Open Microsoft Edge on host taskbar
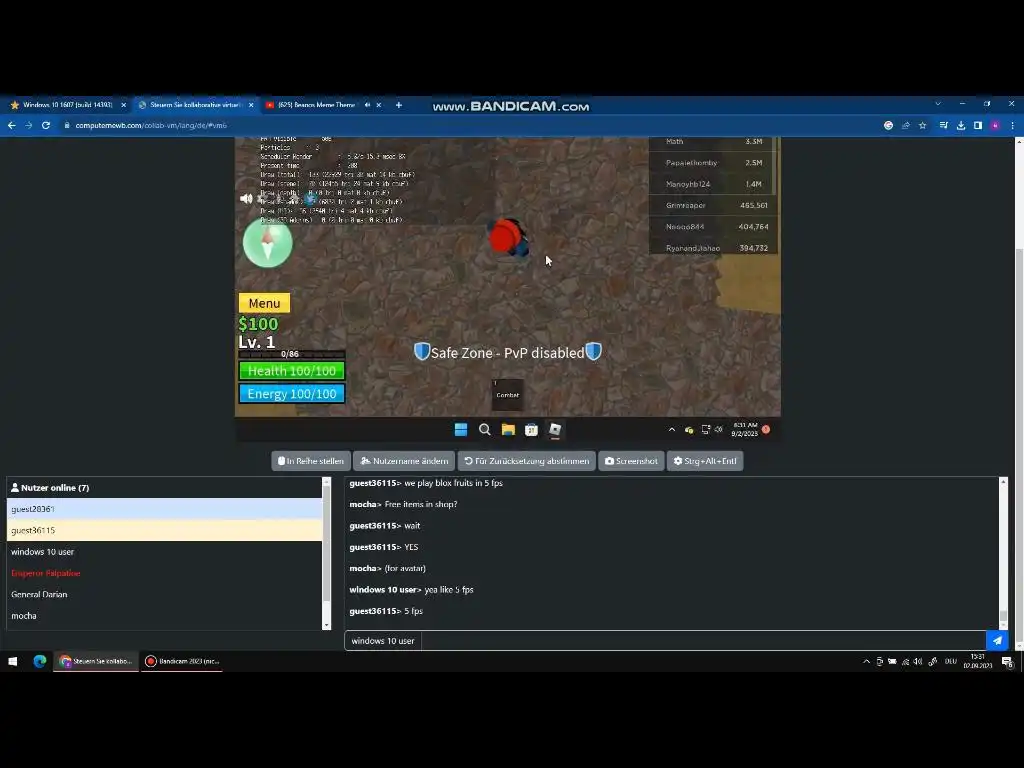Screen dimensions: 1024x768 (40, 662)
